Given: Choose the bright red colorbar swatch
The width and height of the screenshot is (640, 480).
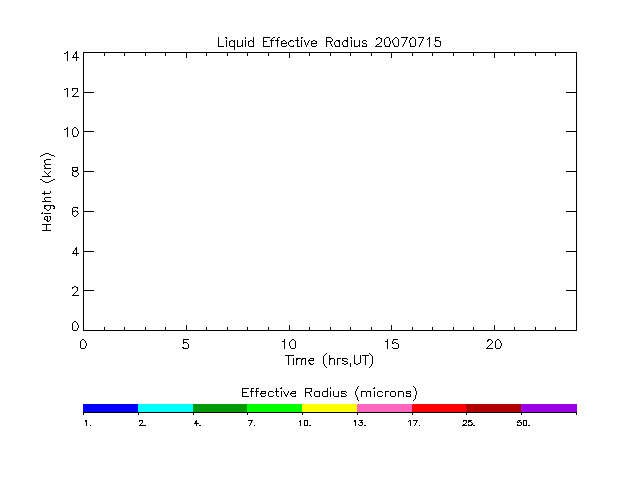Looking at the screenshot, I should tap(439, 408).
